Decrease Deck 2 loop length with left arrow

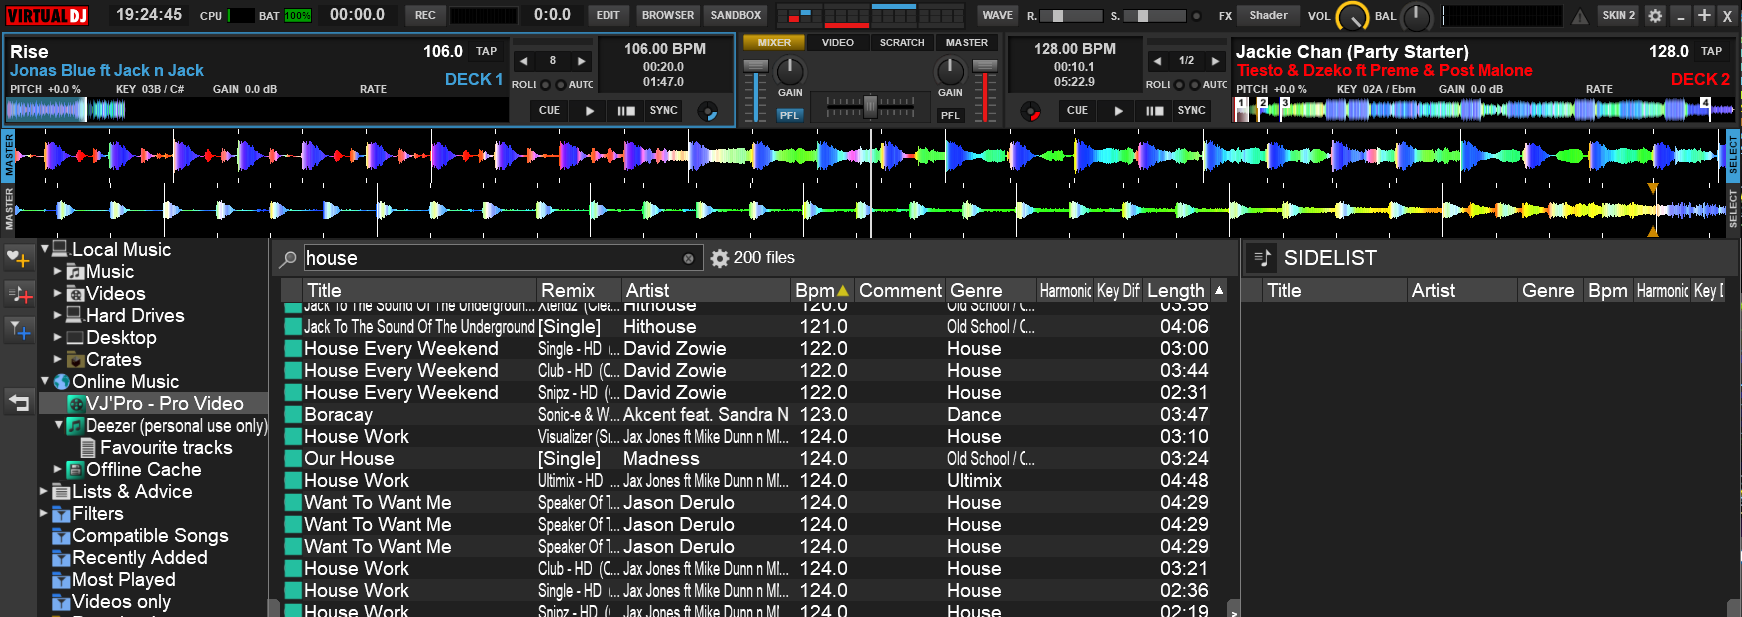pyautogui.click(x=1157, y=61)
